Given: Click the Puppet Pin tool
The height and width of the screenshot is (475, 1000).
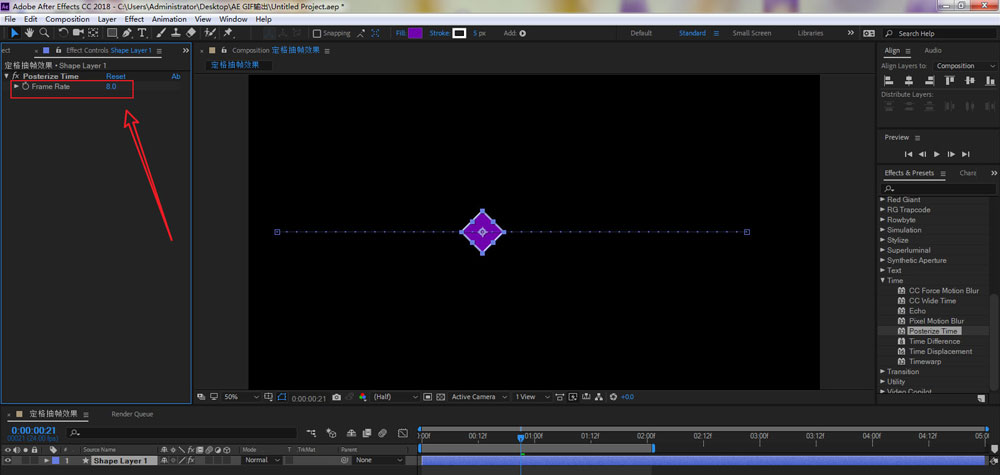Looking at the screenshot, I should (229, 33).
